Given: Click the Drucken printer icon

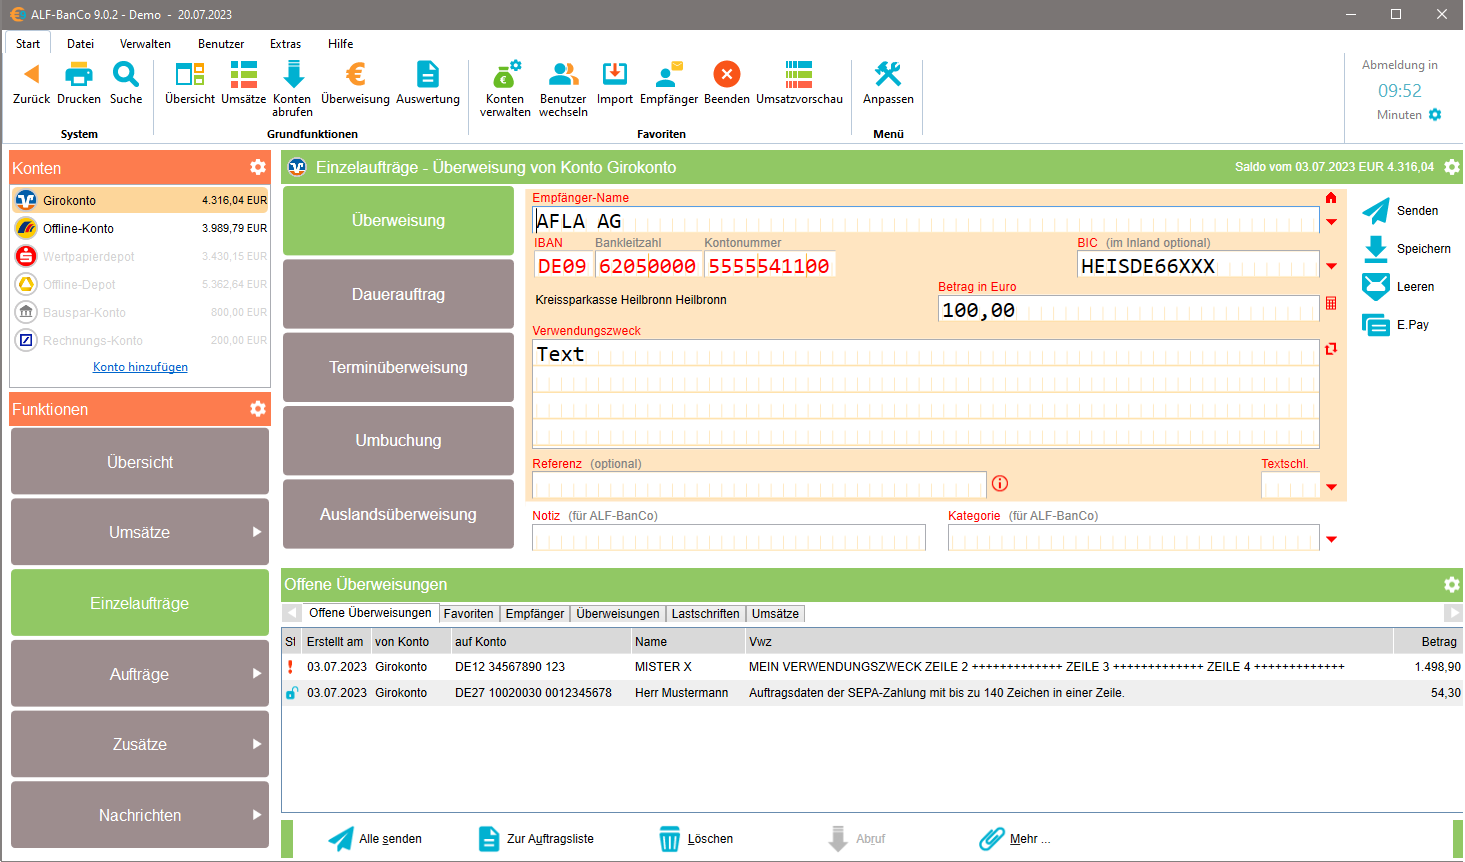Looking at the screenshot, I should point(79,74).
